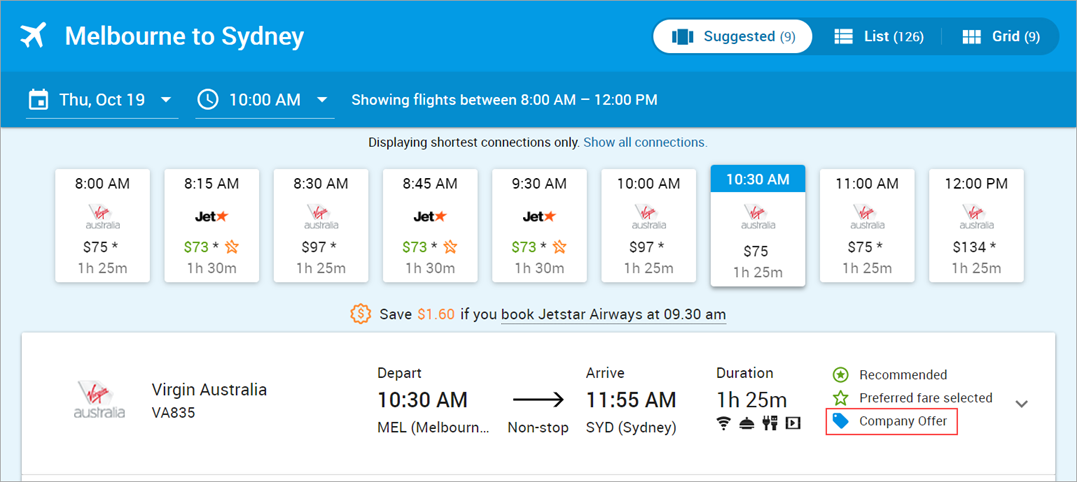Switch to the Grid (9) view tab

(1001, 36)
